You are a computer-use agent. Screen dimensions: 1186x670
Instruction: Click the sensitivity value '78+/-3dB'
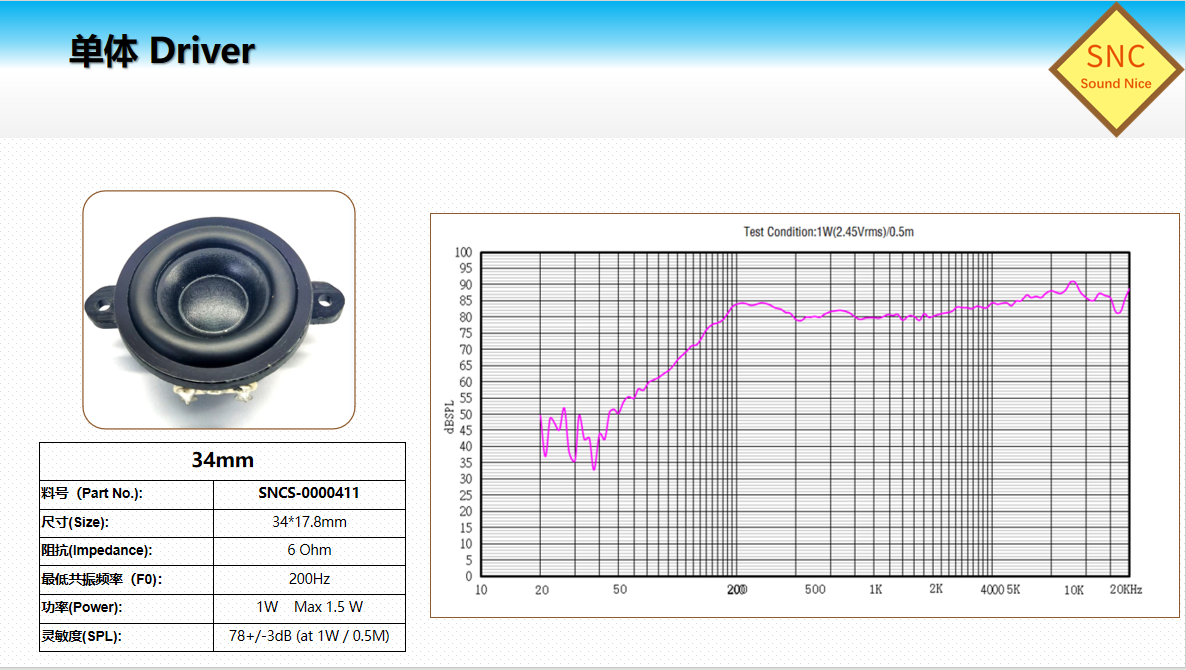(x=309, y=636)
